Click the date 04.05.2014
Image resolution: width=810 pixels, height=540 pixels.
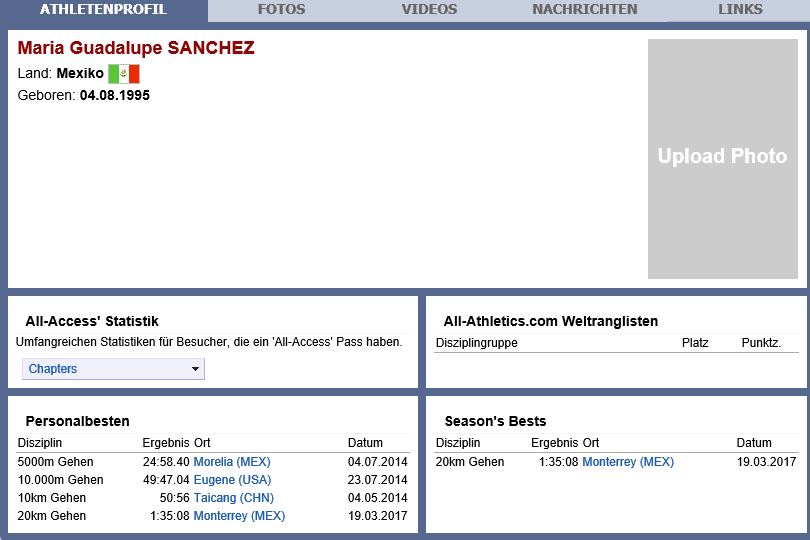(x=378, y=498)
